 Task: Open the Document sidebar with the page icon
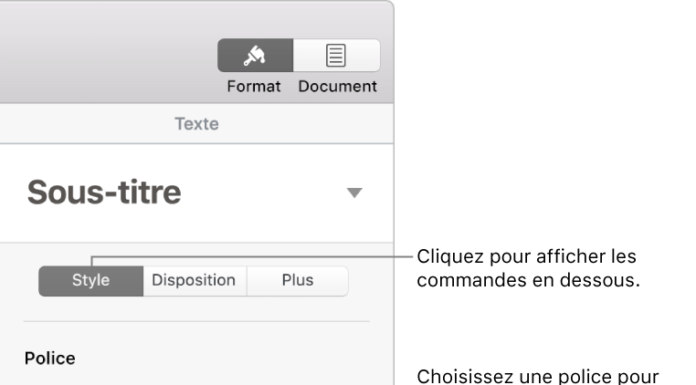point(336,56)
